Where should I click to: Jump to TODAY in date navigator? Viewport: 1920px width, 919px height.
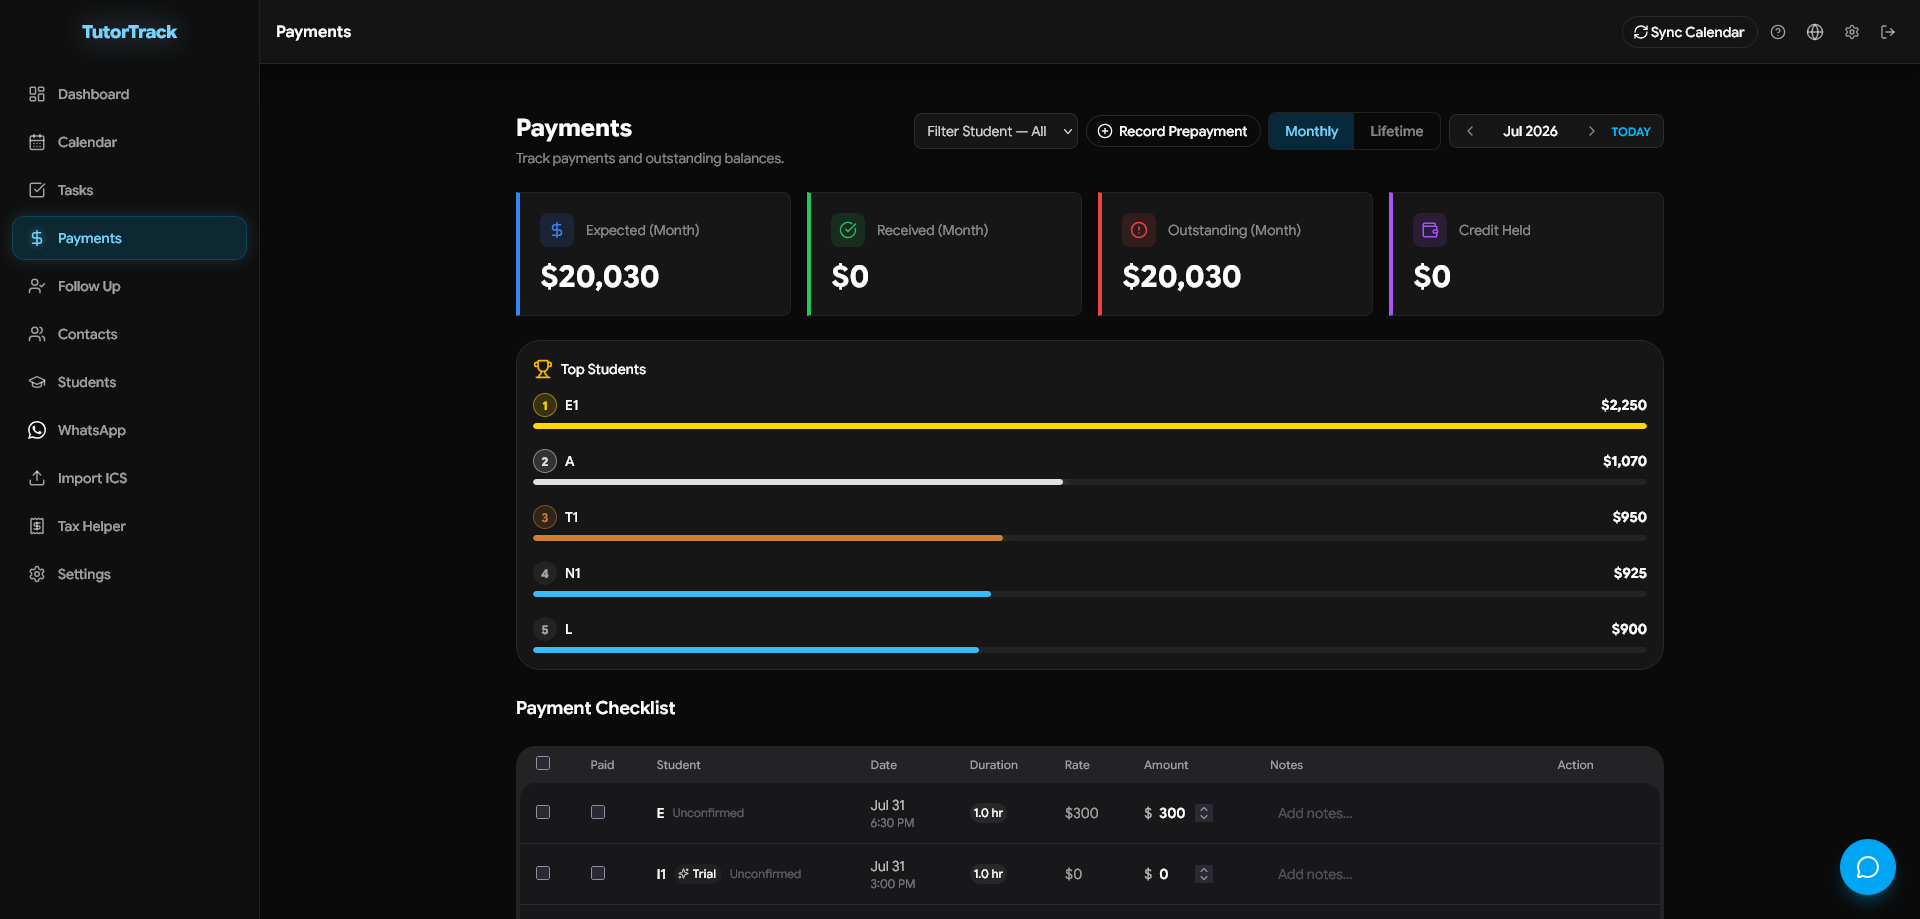point(1631,132)
